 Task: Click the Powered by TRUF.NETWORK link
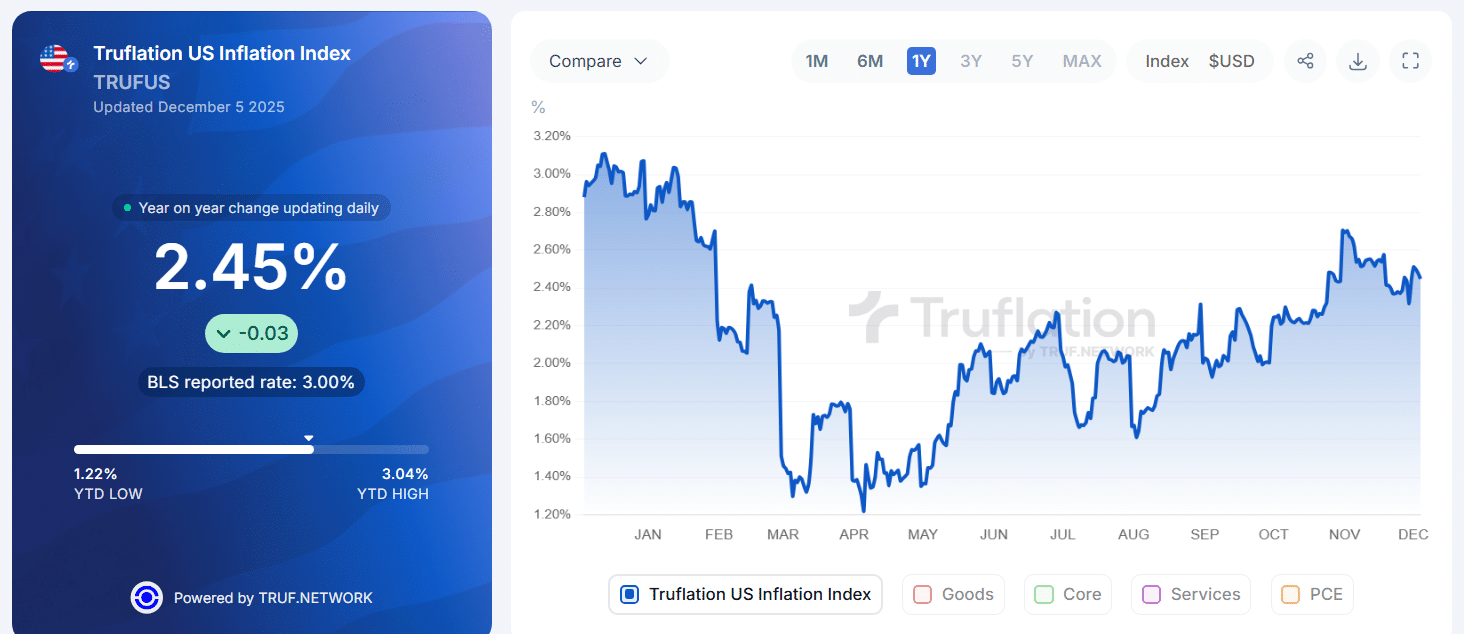pyautogui.click(x=274, y=597)
